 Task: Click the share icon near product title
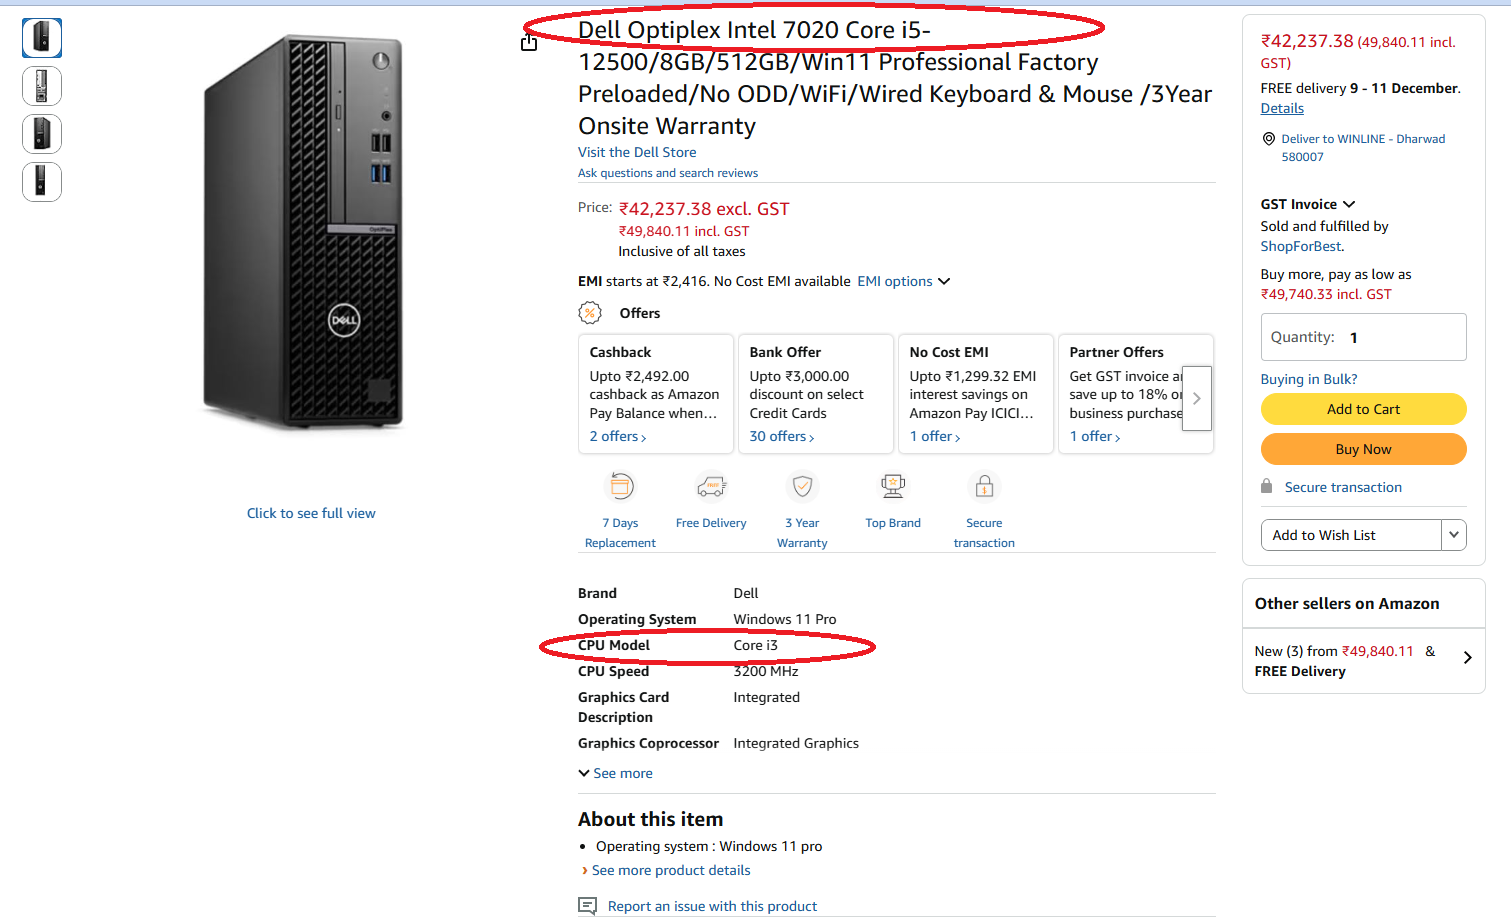tap(529, 43)
